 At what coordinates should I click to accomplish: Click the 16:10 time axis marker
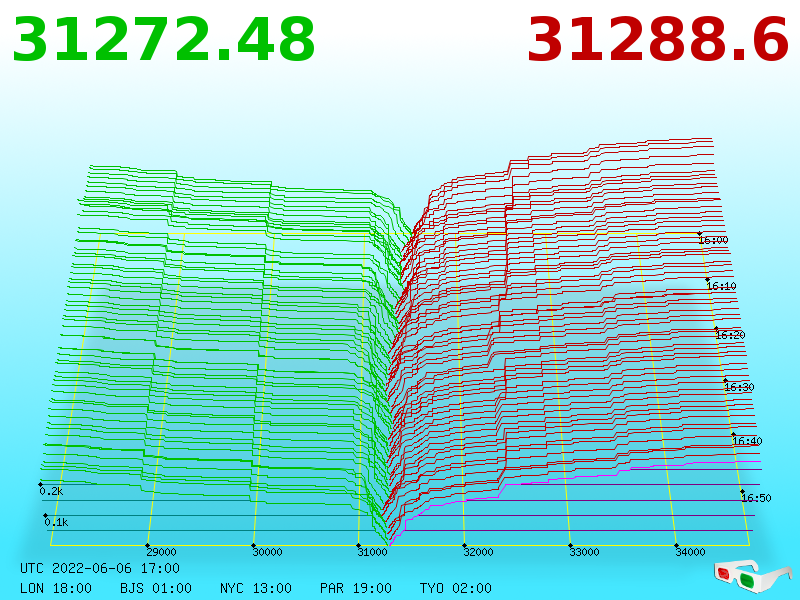pos(721,286)
